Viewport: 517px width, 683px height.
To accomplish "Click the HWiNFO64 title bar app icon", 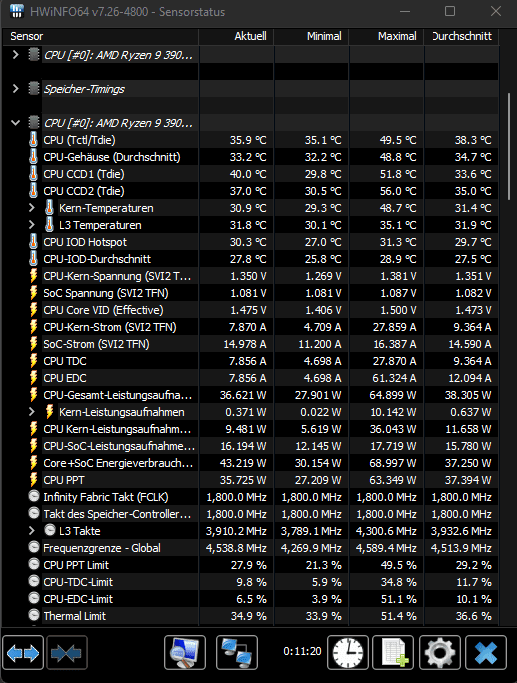I will (16, 11).
